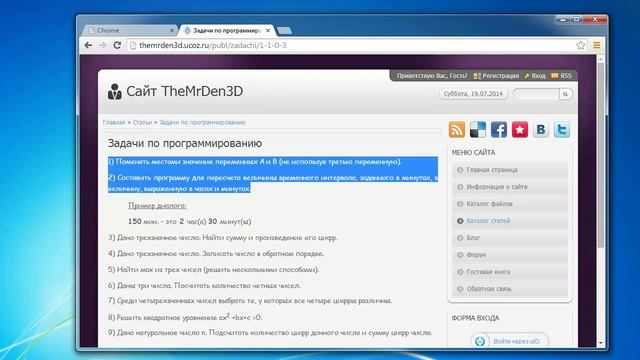Viewport: 640px width, 360px height.
Task: Share via VKontakte 'B' icon
Action: click(x=541, y=130)
